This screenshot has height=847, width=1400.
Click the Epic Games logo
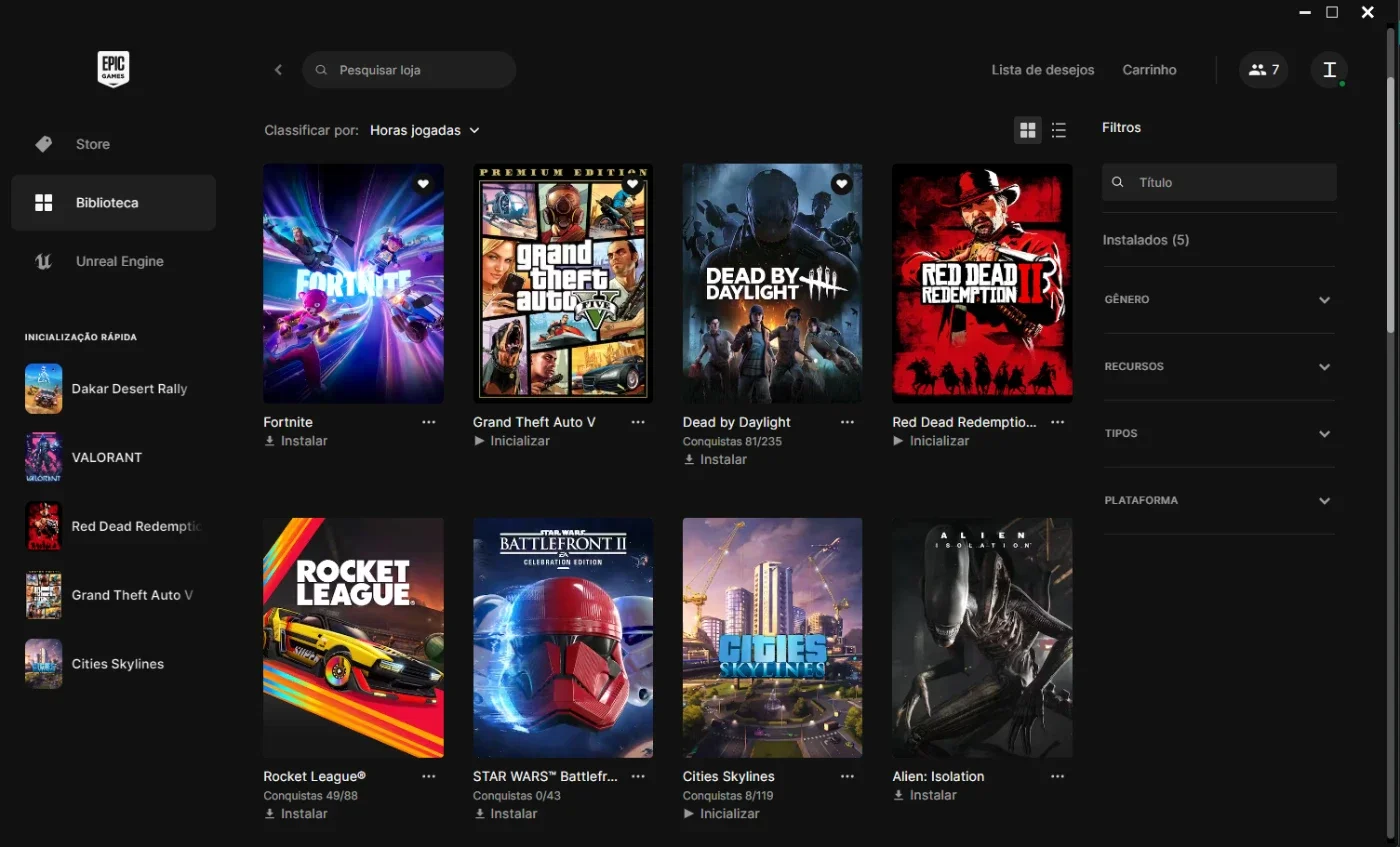113,69
